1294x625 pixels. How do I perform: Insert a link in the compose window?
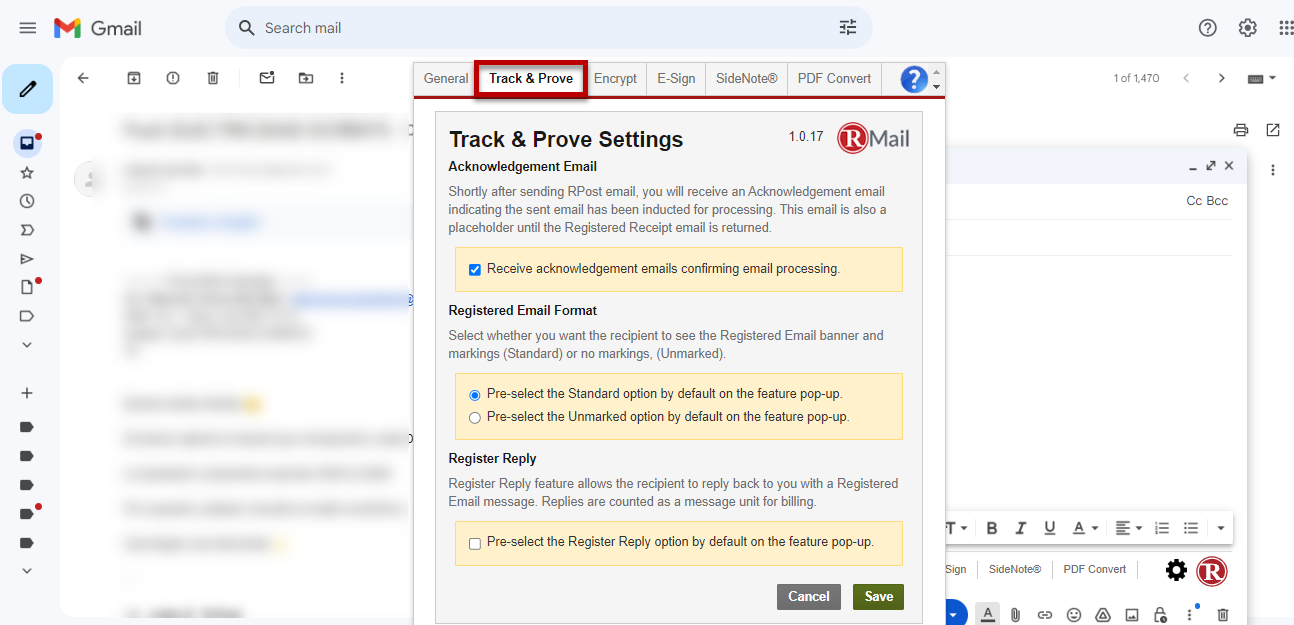click(x=1045, y=614)
